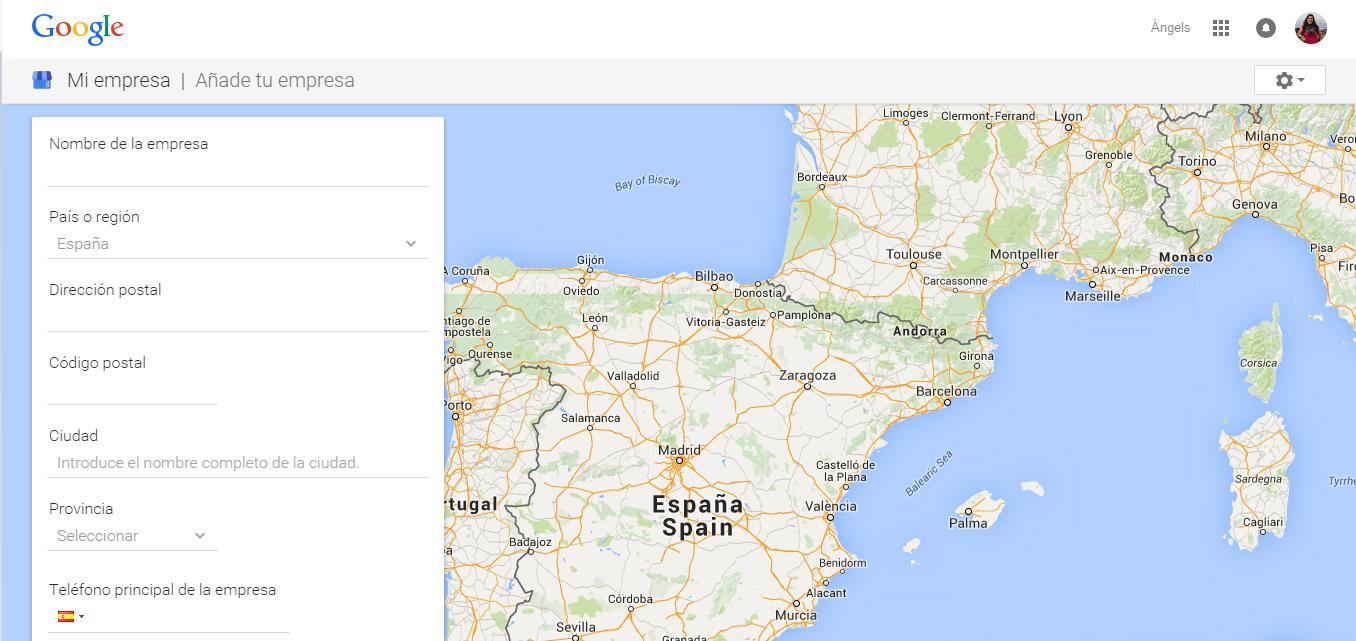This screenshot has height=641, width=1356.
Task: Open the notifications bell
Action: coord(1265,28)
